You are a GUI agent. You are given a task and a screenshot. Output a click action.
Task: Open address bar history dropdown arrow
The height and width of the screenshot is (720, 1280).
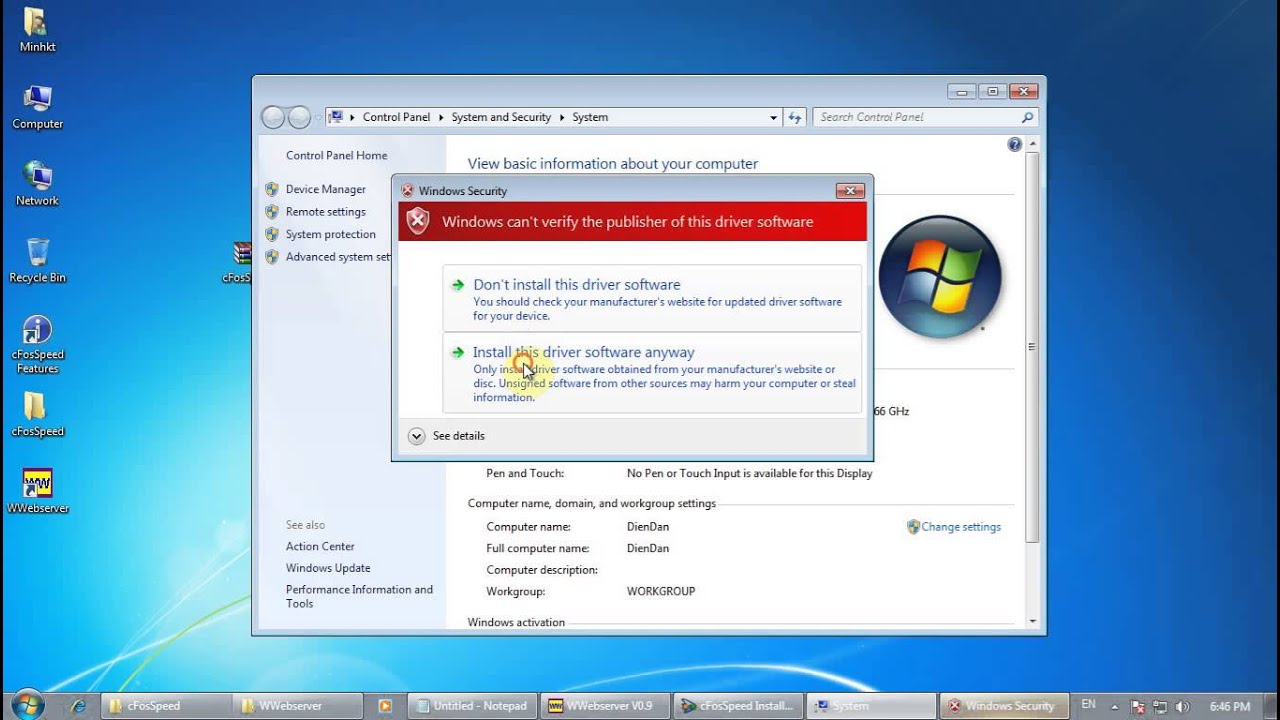(773, 117)
